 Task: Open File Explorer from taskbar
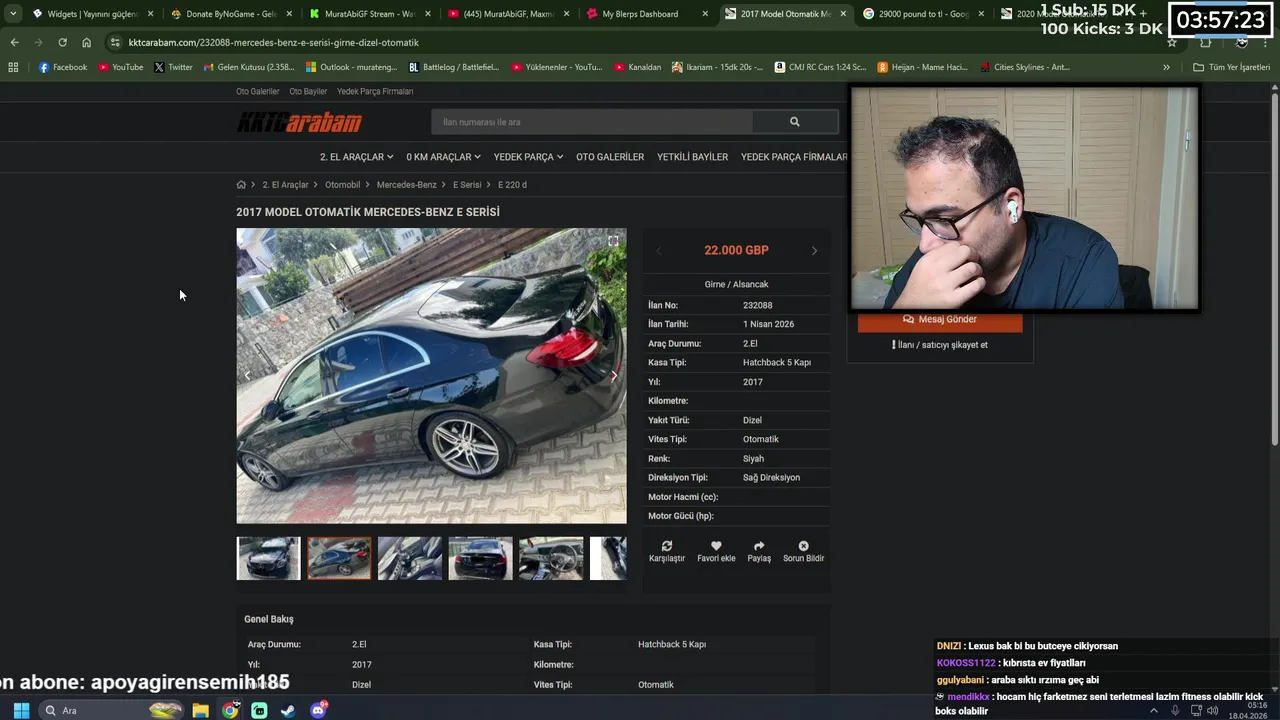point(200,710)
